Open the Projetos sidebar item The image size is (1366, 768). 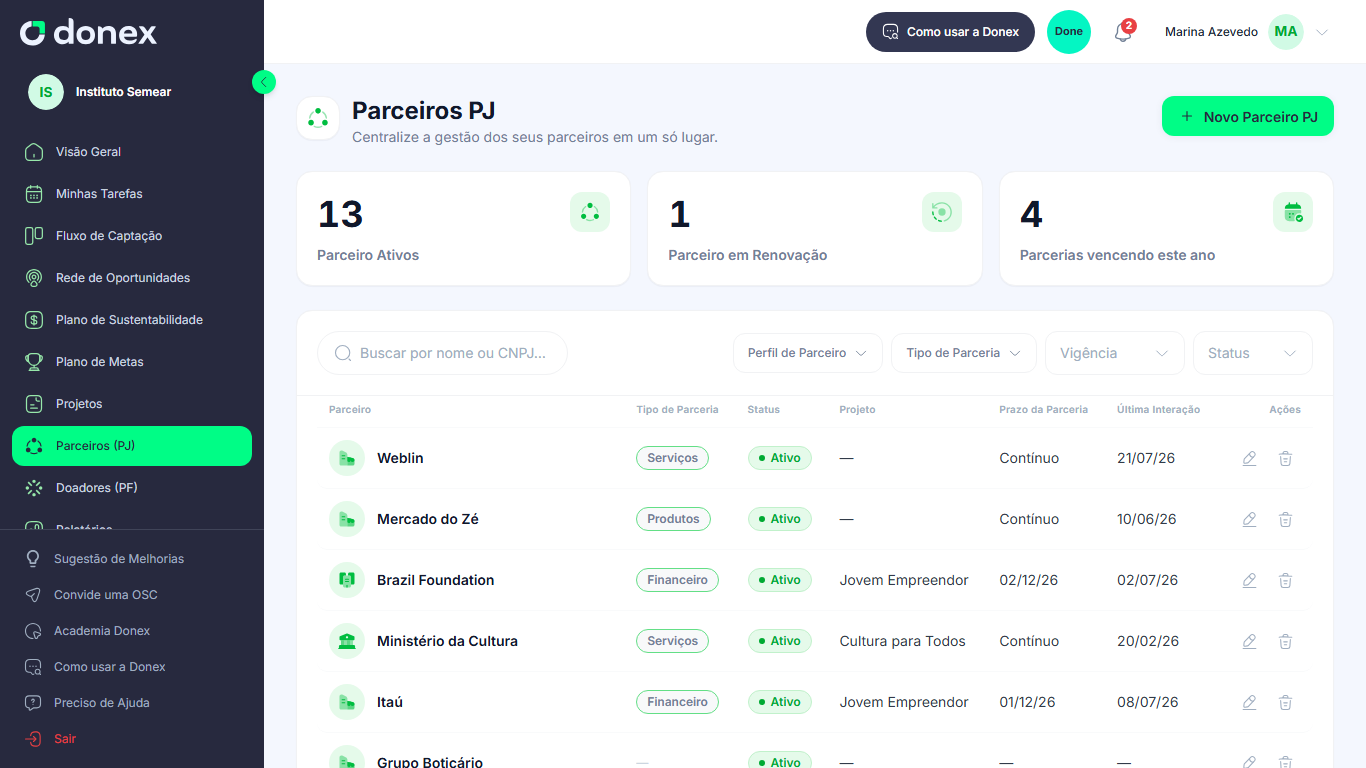click(x=132, y=404)
